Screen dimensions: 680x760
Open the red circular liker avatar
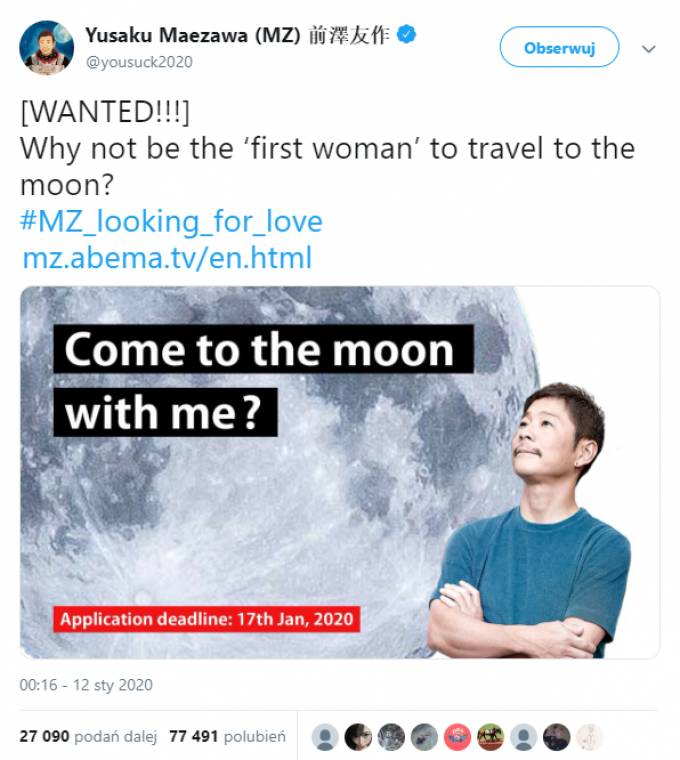tap(457, 737)
